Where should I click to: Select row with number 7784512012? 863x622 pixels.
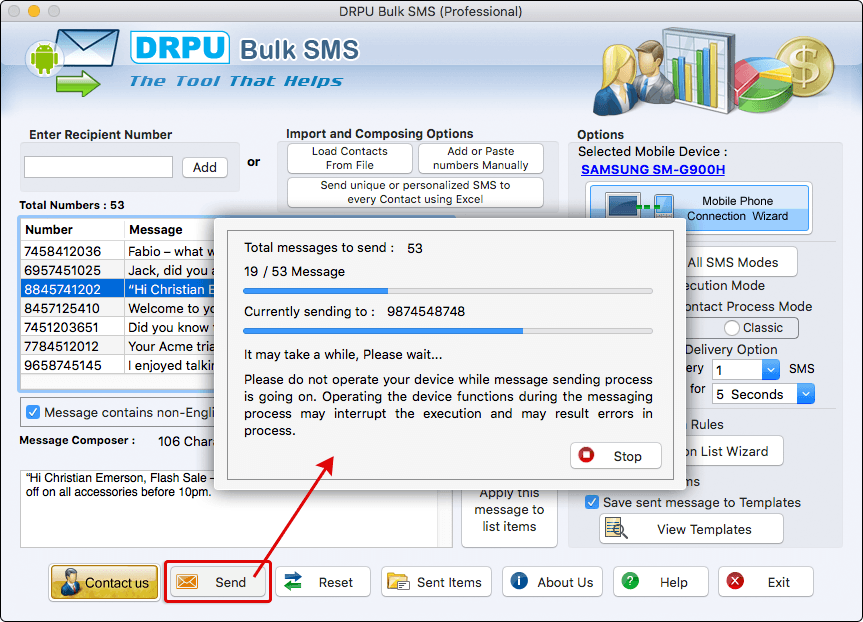coord(118,346)
